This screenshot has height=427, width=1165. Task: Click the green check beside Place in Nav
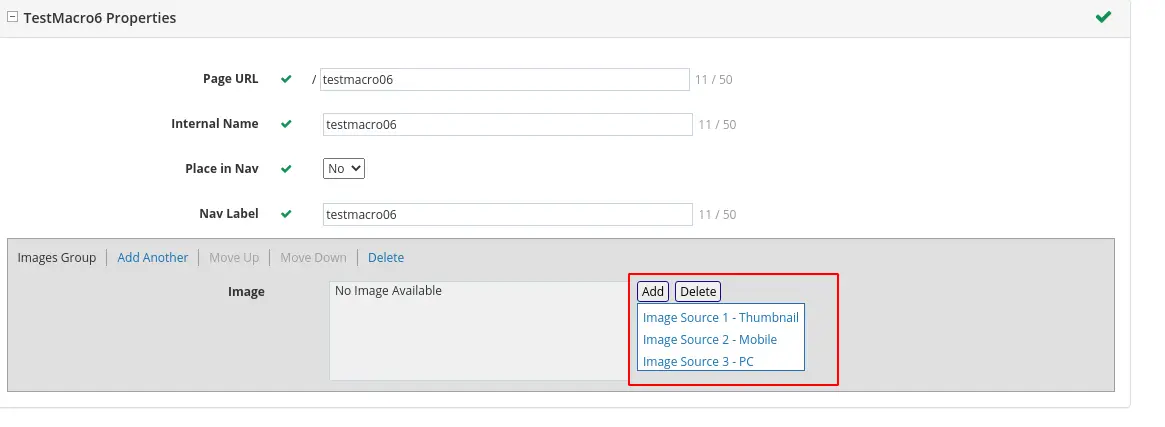point(286,169)
